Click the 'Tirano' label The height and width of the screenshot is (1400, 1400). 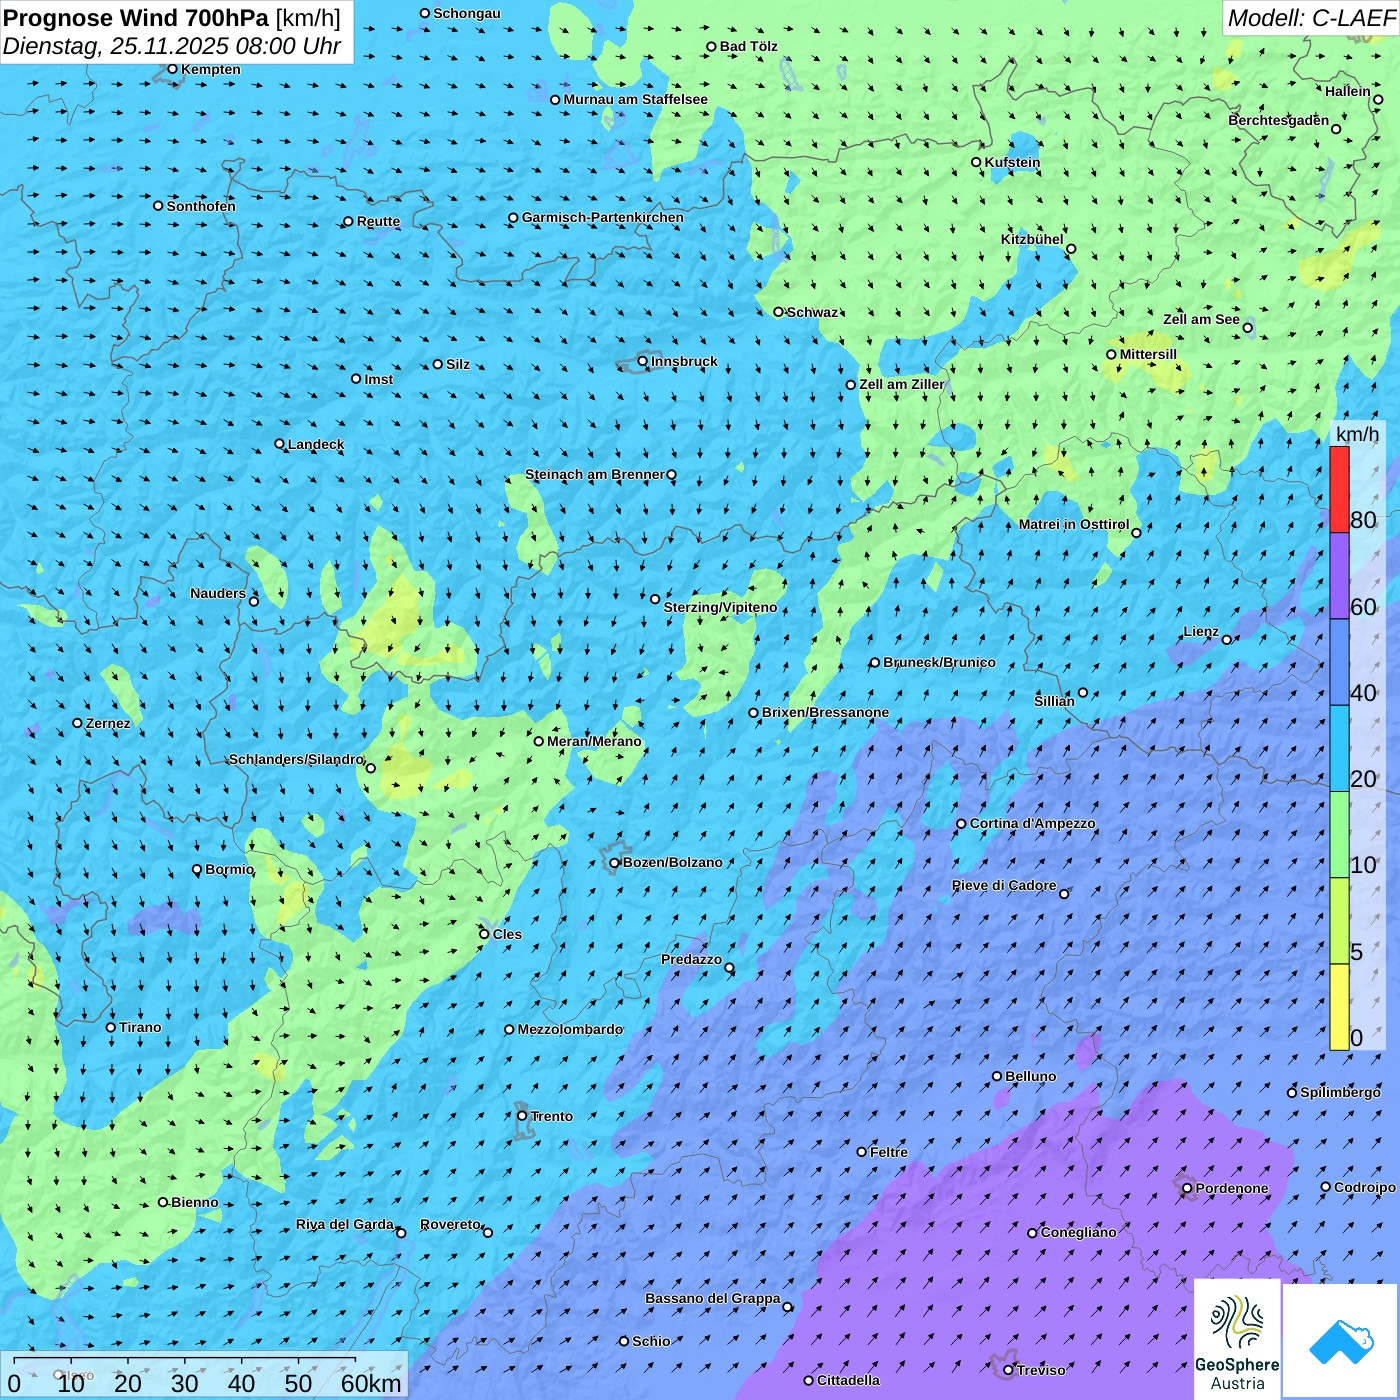(140, 1027)
